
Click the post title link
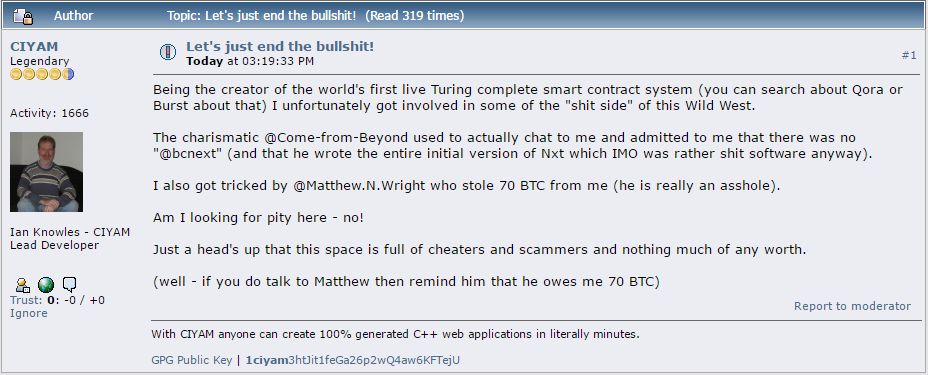[280, 47]
